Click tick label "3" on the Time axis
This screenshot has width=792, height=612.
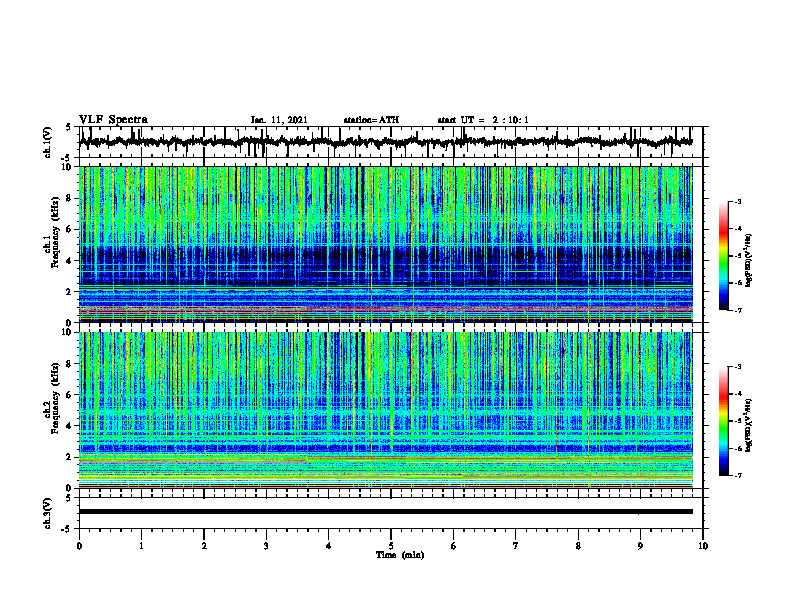(x=266, y=546)
